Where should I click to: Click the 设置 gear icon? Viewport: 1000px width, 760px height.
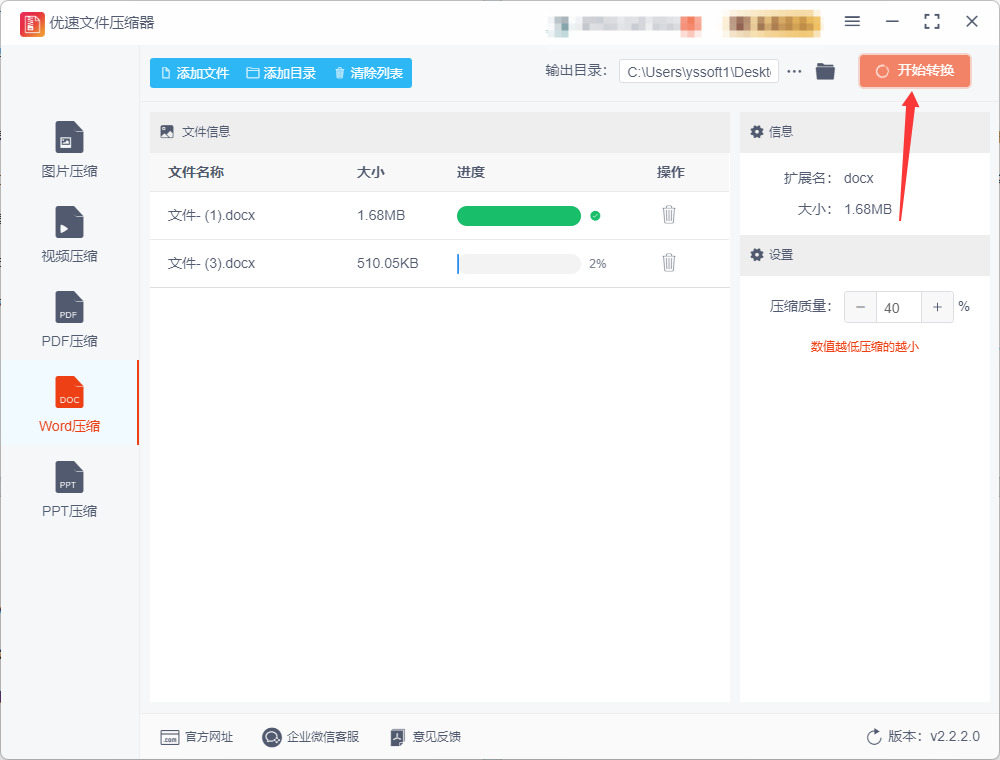click(756, 254)
